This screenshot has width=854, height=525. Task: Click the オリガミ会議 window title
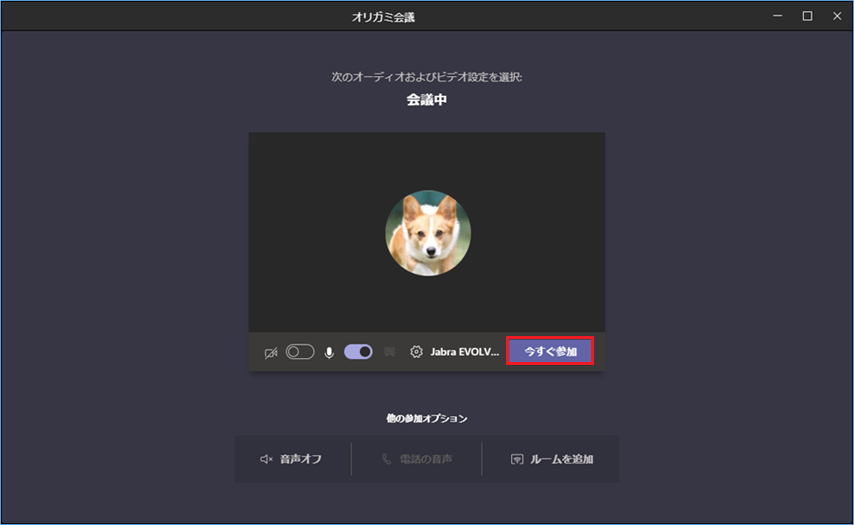(383, 17)
